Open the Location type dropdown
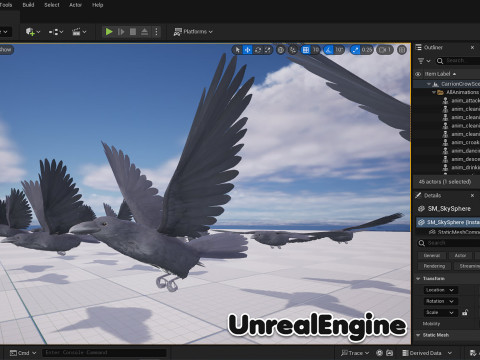 pyautogui.click(x=440, y=290)
